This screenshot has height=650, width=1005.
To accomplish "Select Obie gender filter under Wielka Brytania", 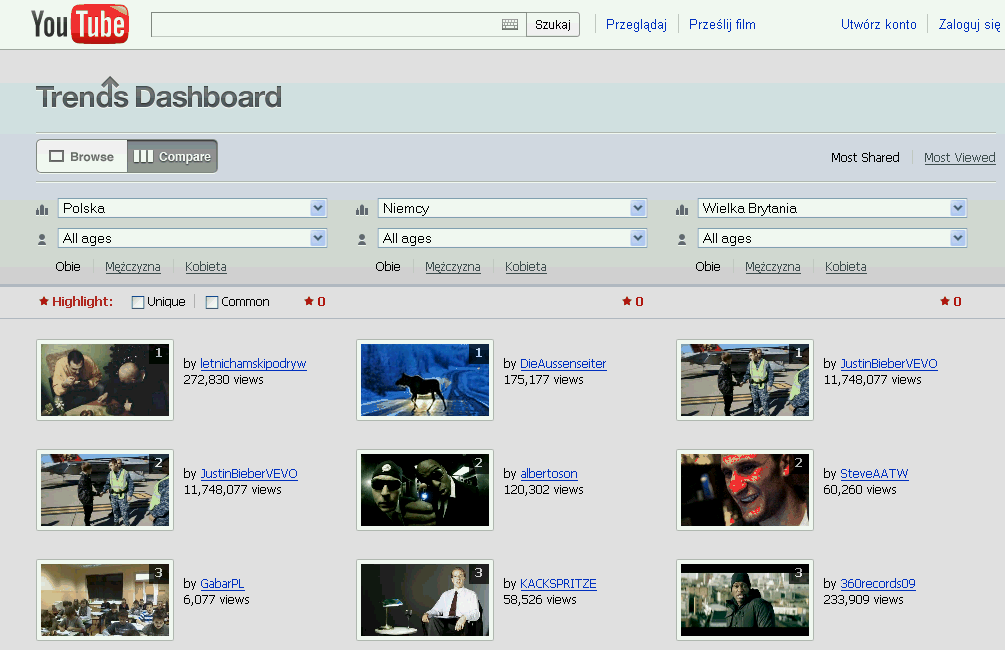I will coord(708,267).
